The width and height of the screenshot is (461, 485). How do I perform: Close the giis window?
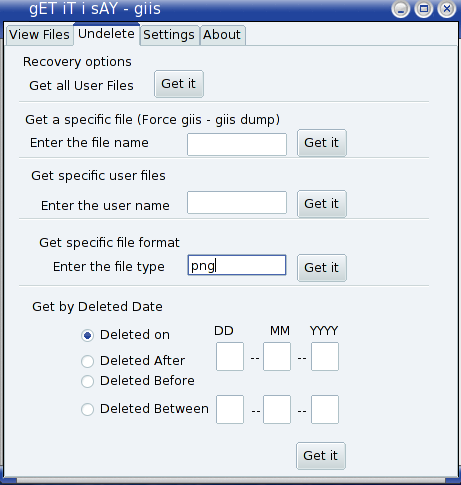click(447, 9)
